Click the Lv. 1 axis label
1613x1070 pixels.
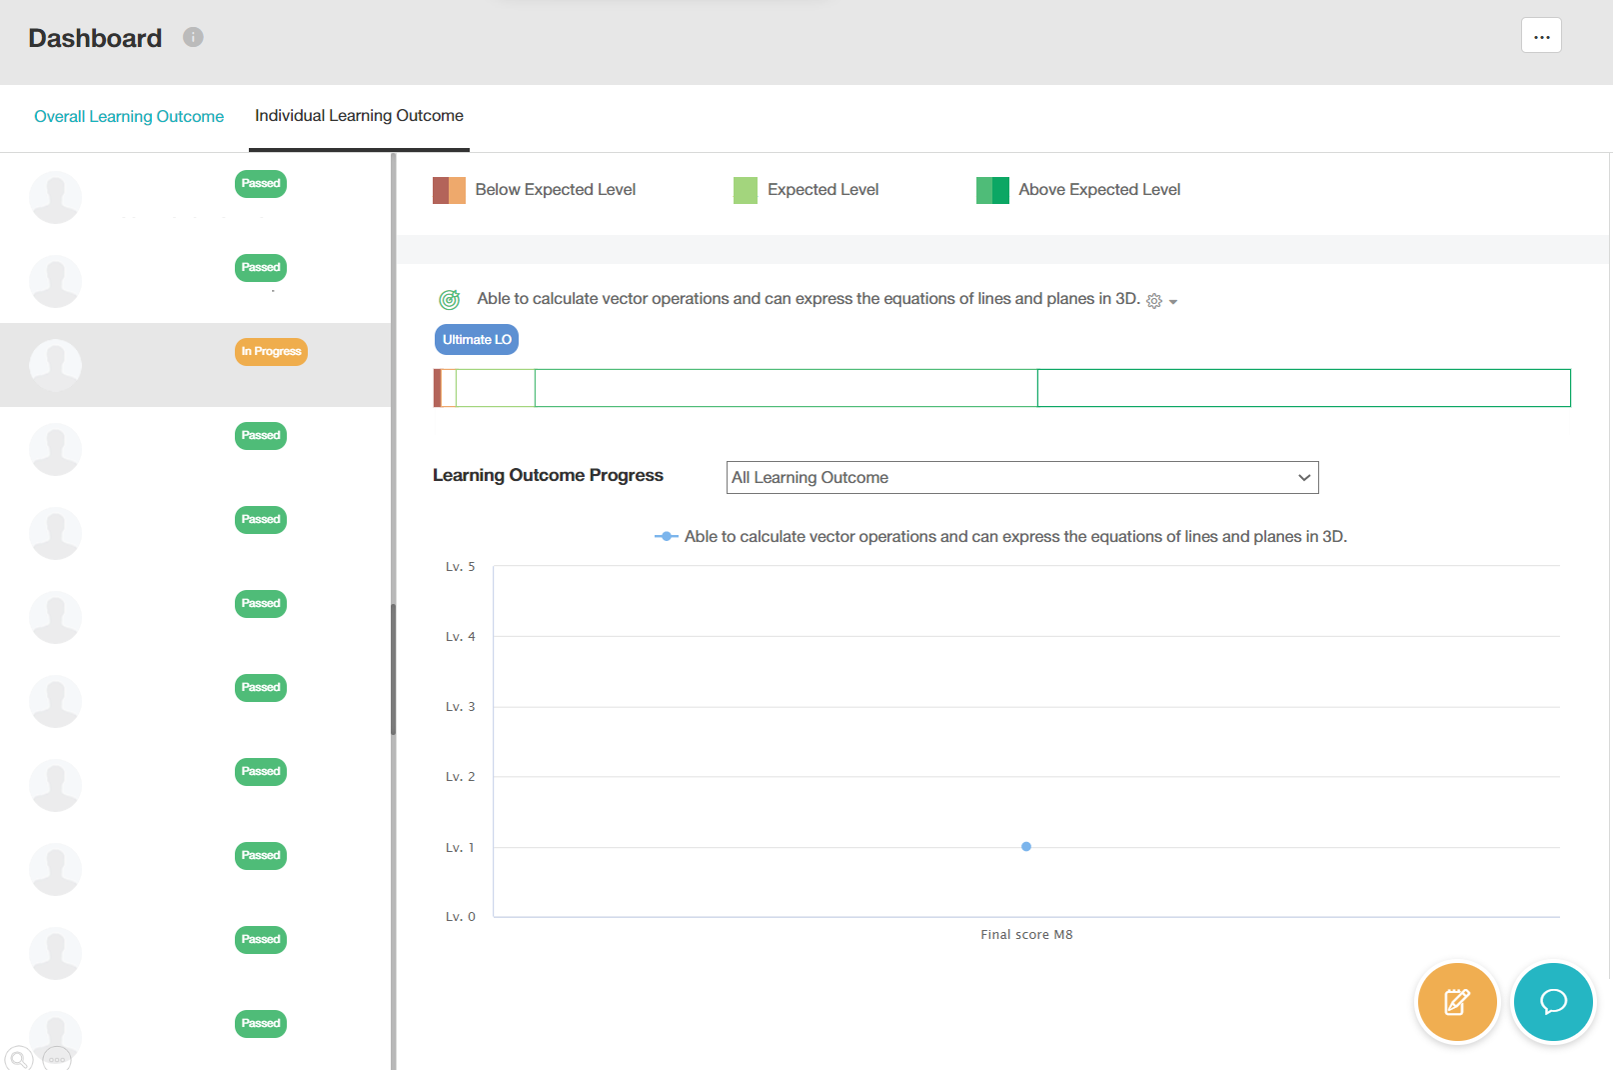pos(460,848)
